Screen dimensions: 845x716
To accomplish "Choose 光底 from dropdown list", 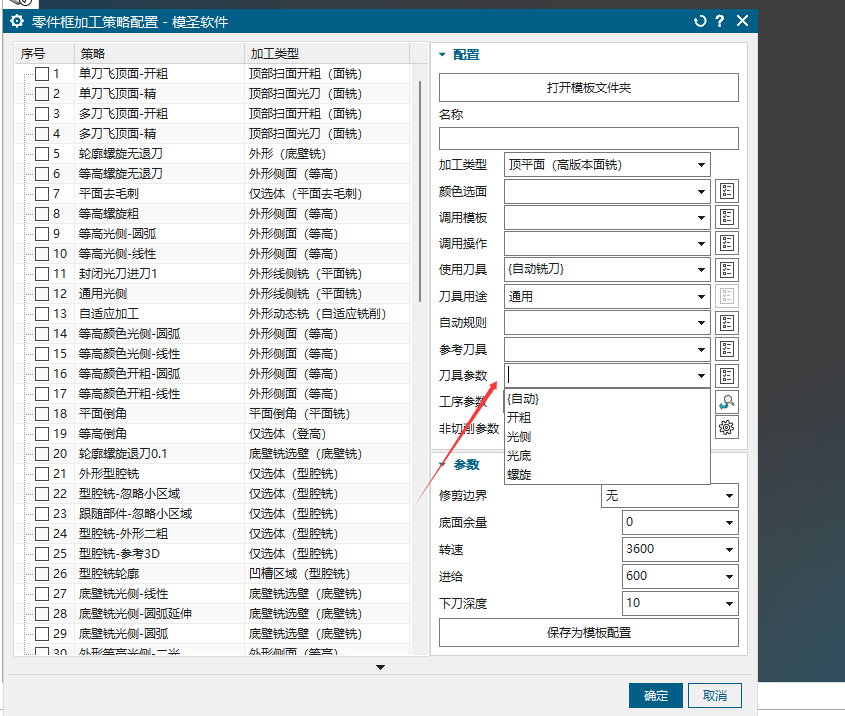I will point(607,456).
